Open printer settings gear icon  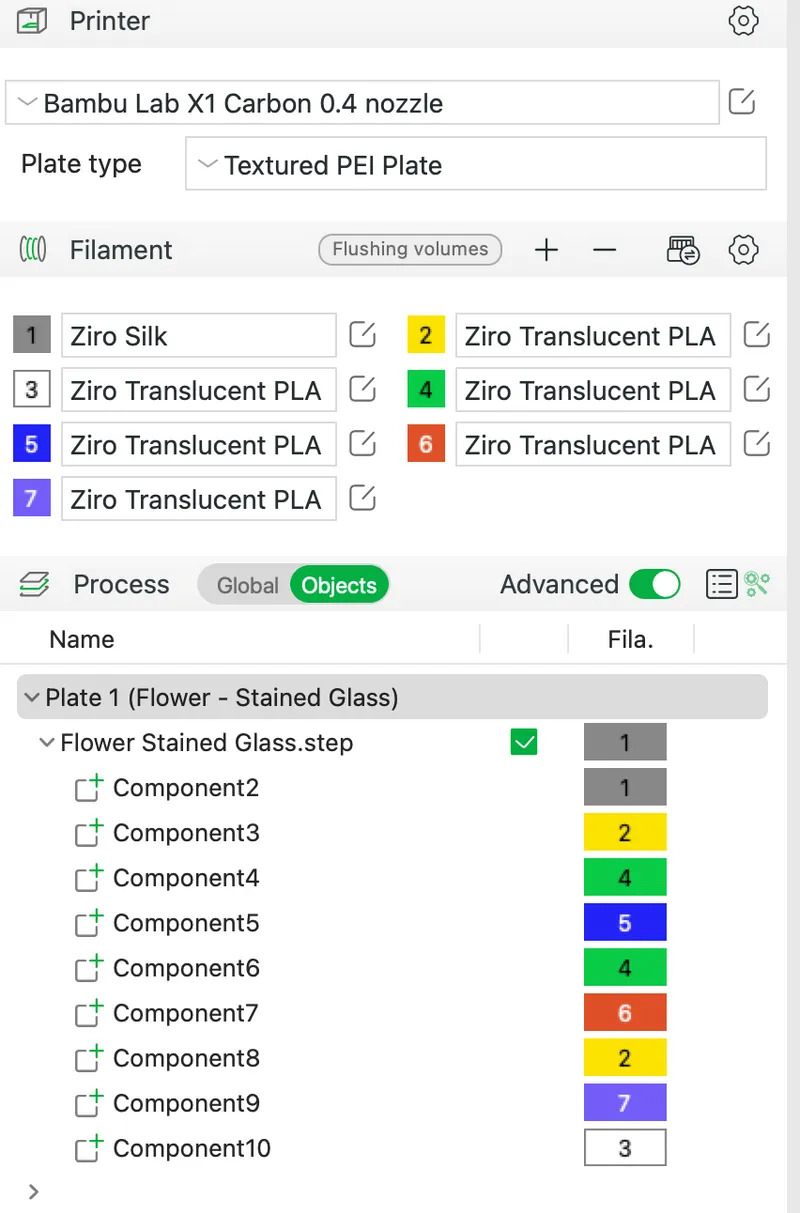[743, 21]
